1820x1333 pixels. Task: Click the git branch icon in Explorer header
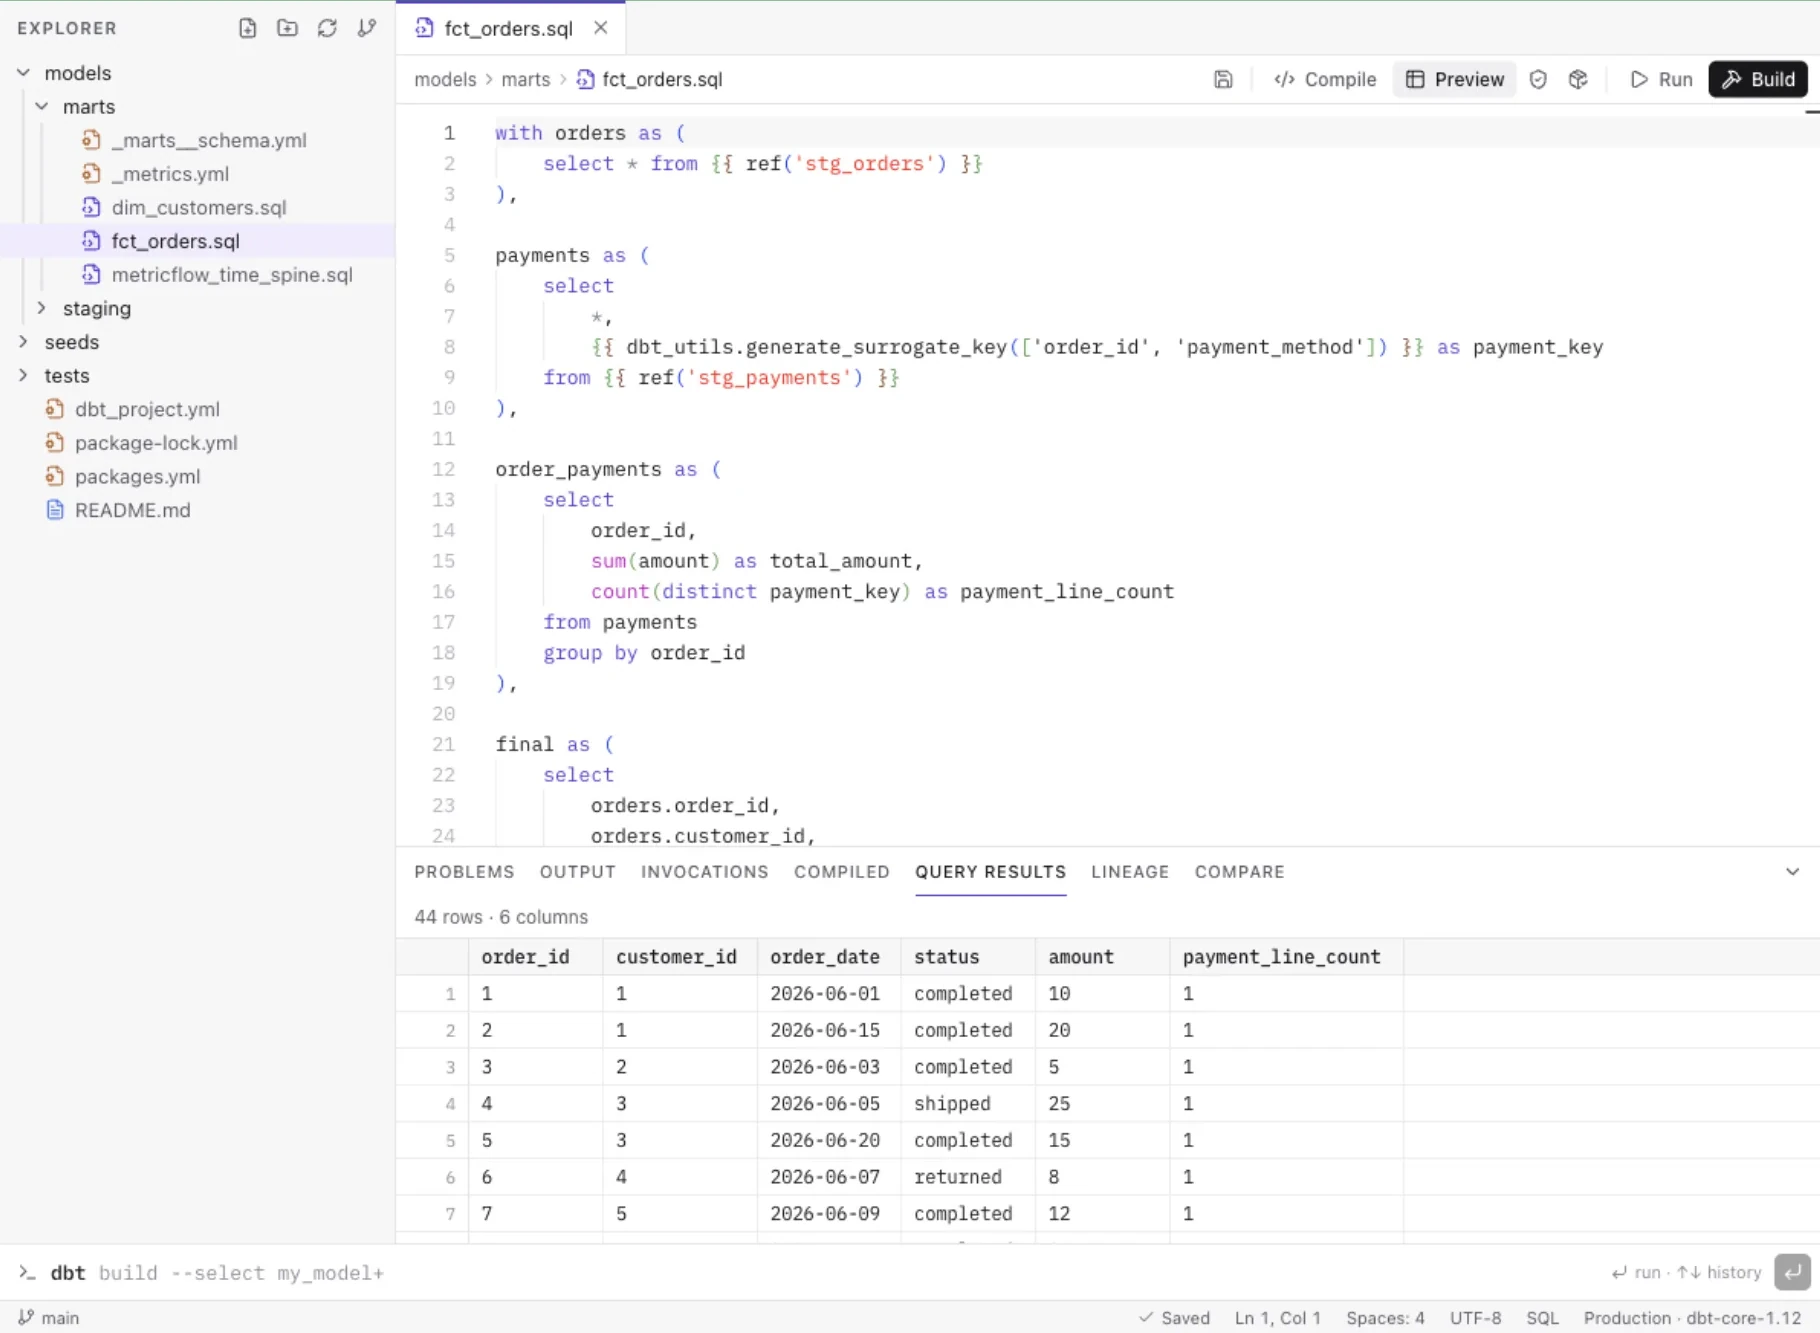(367, 28)
